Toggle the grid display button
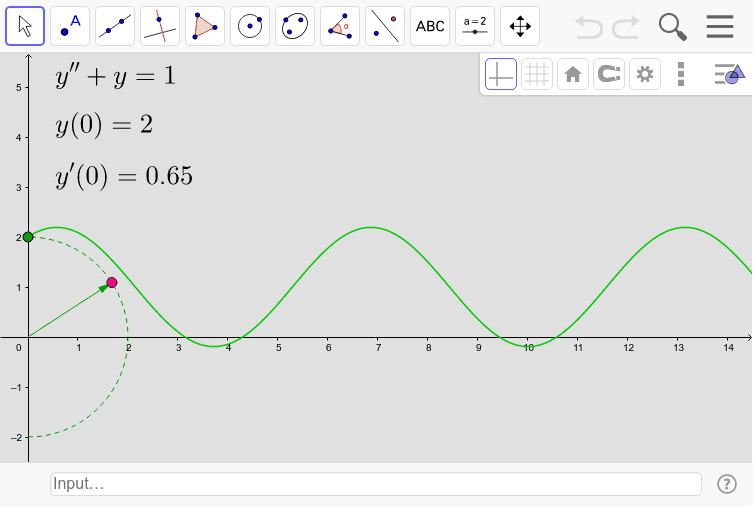754x507 pixels. point(537,74)
